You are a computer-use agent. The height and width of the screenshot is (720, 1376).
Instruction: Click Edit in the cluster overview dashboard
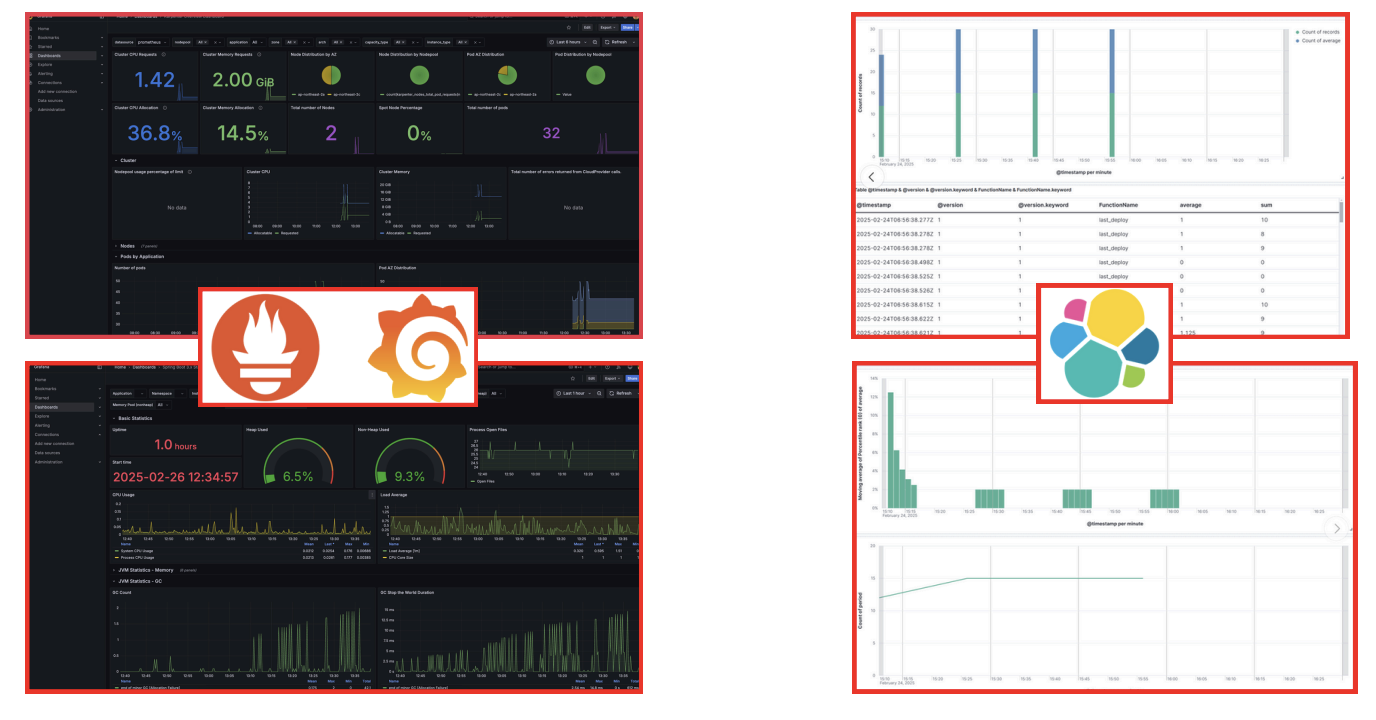tap(587, 27)
